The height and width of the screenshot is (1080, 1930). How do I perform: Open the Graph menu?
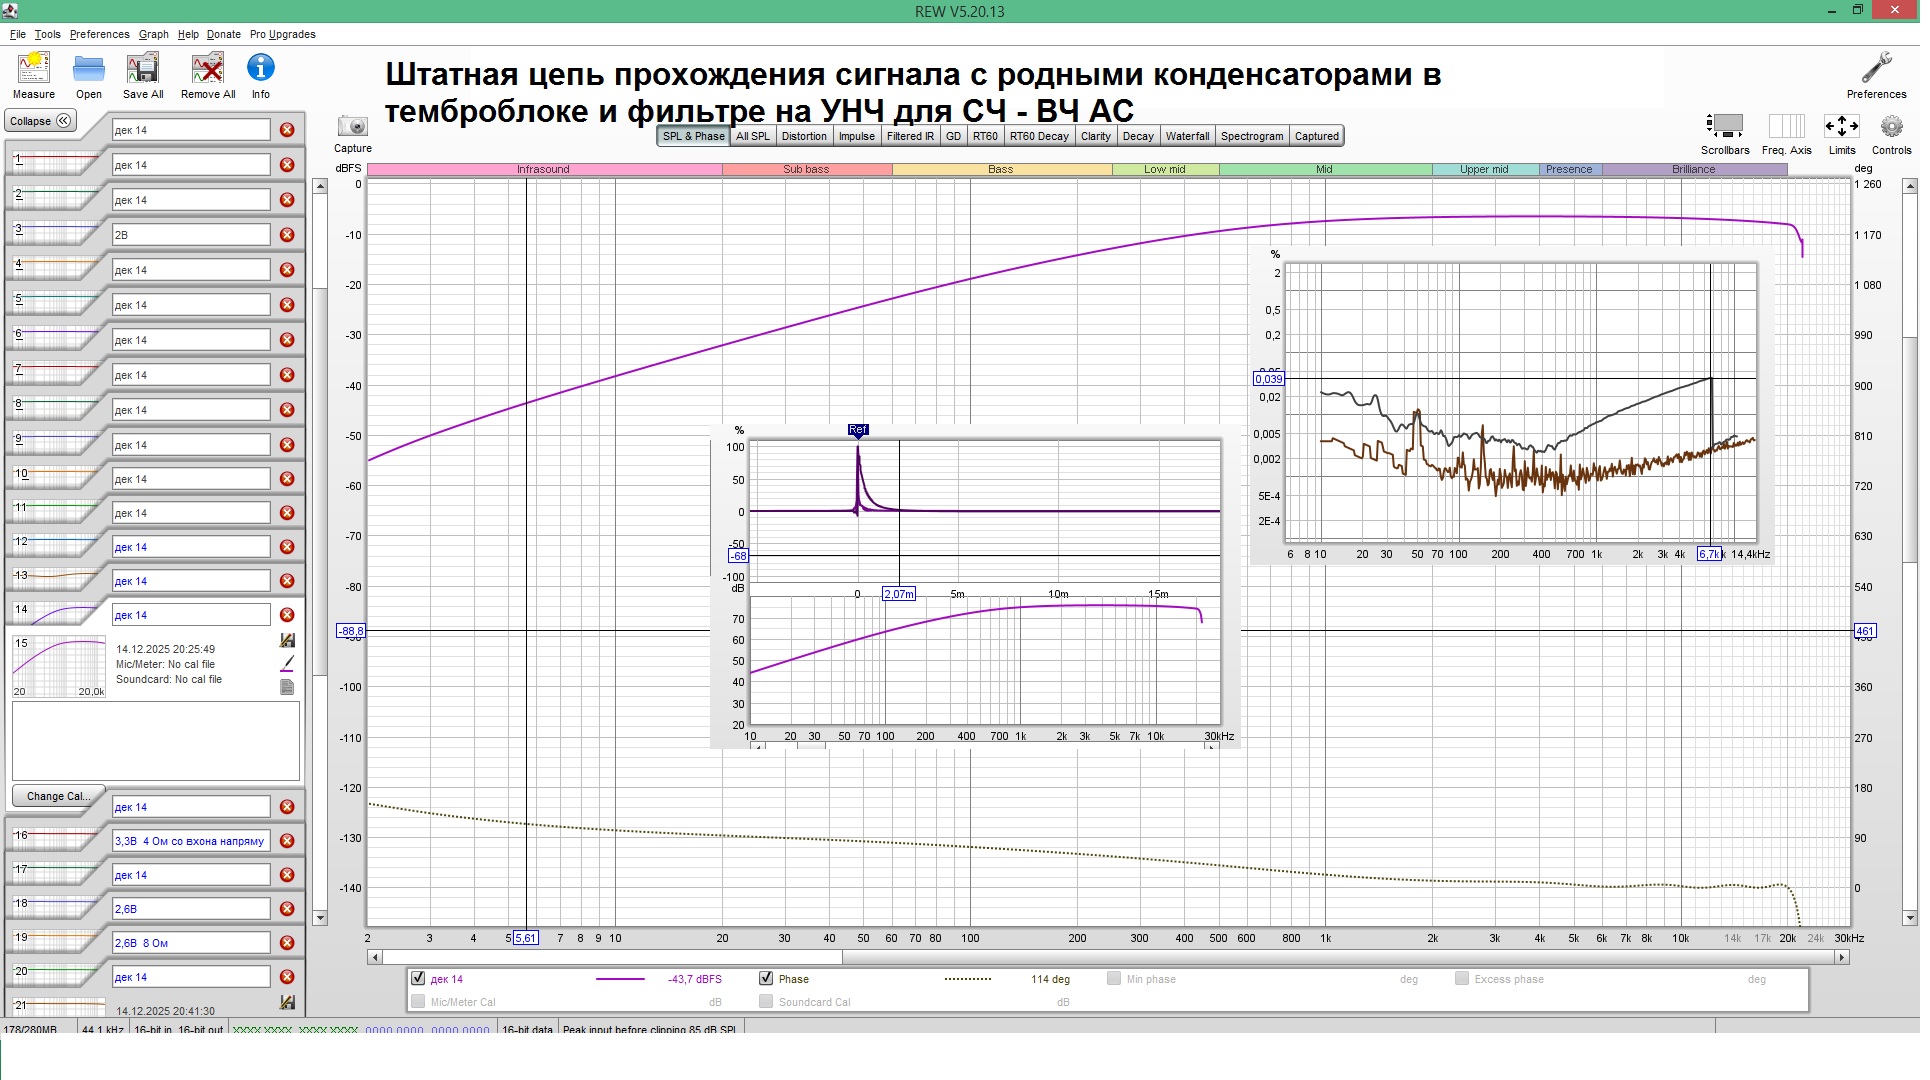click(x=153, y=34)
